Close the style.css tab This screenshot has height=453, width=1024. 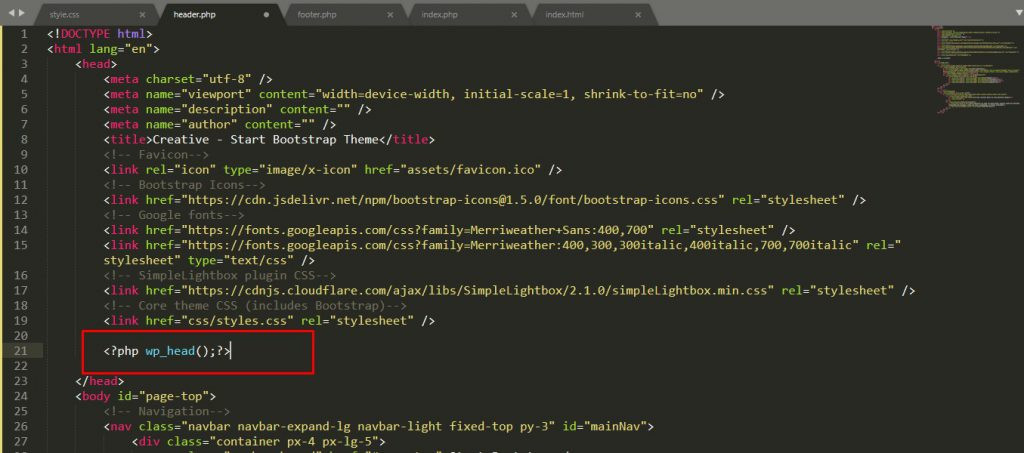(x=142, y=16)
